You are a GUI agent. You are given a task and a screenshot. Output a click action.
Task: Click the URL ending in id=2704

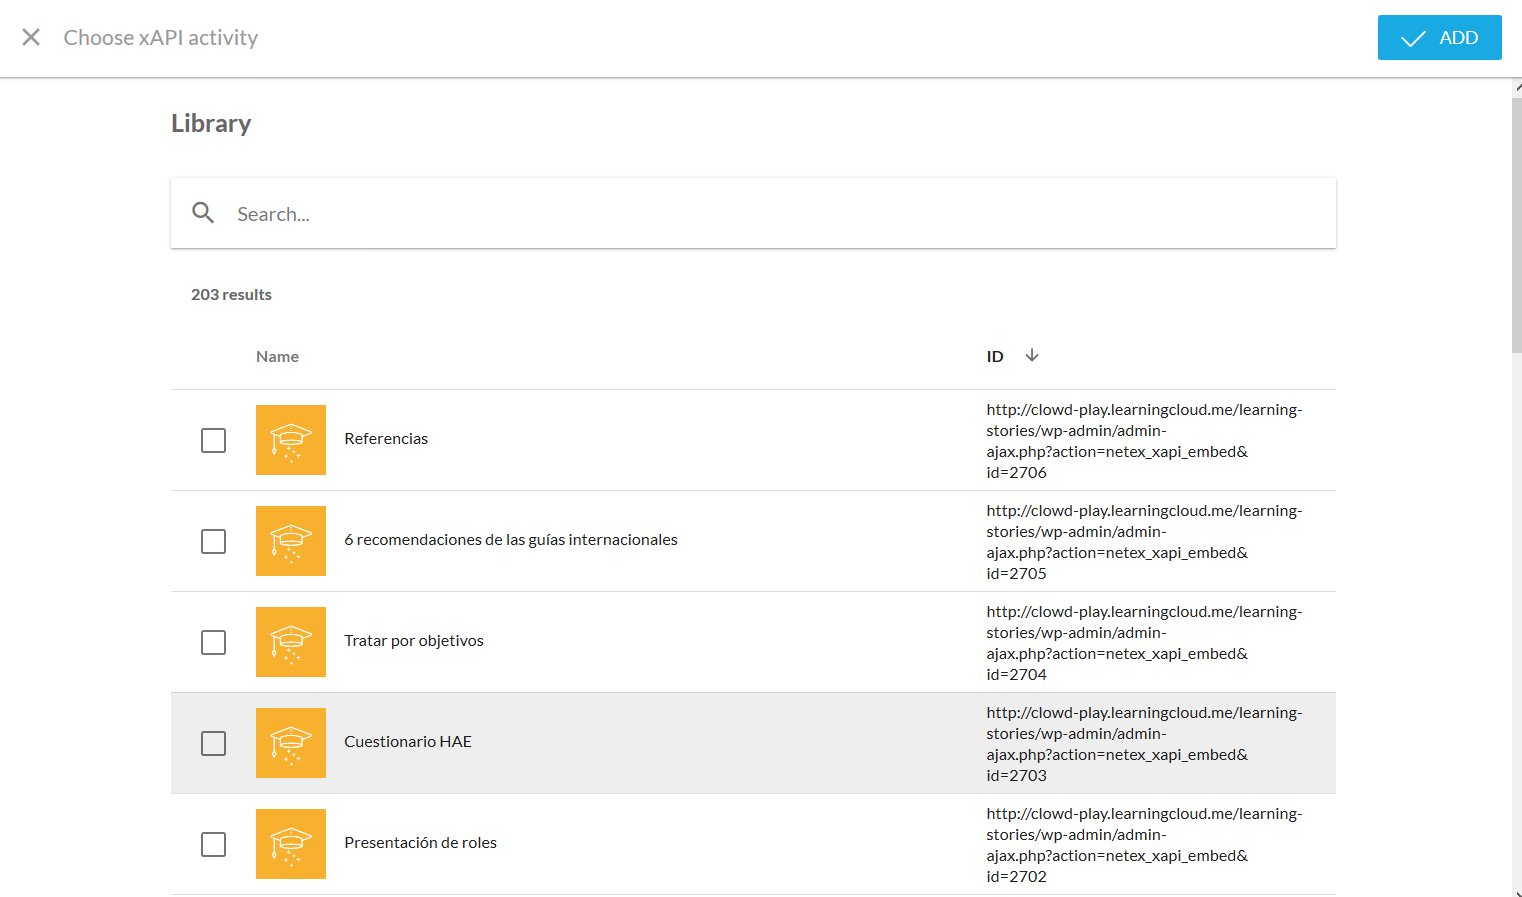click(x=1144, y=643)
